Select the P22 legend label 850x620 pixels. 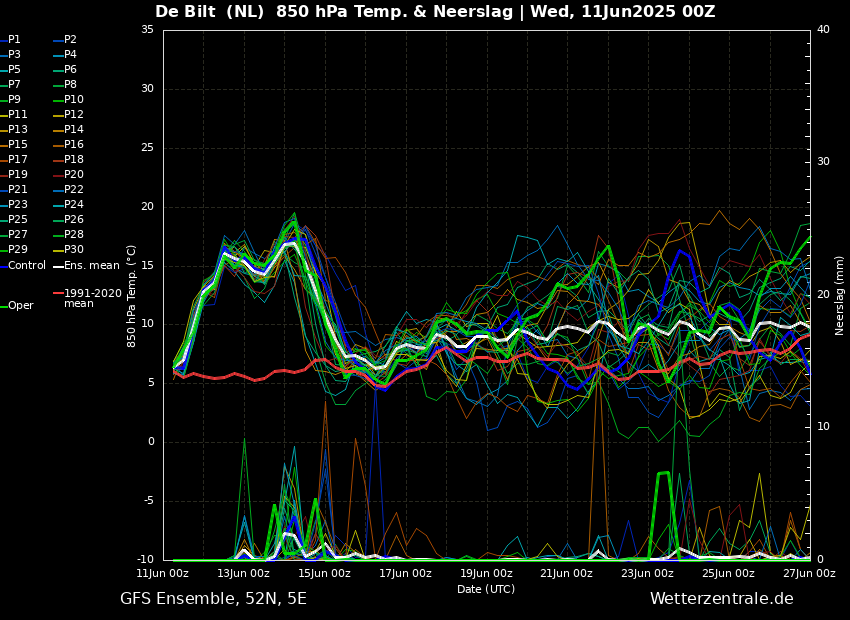pyautogui.click(x=74, y=190)
